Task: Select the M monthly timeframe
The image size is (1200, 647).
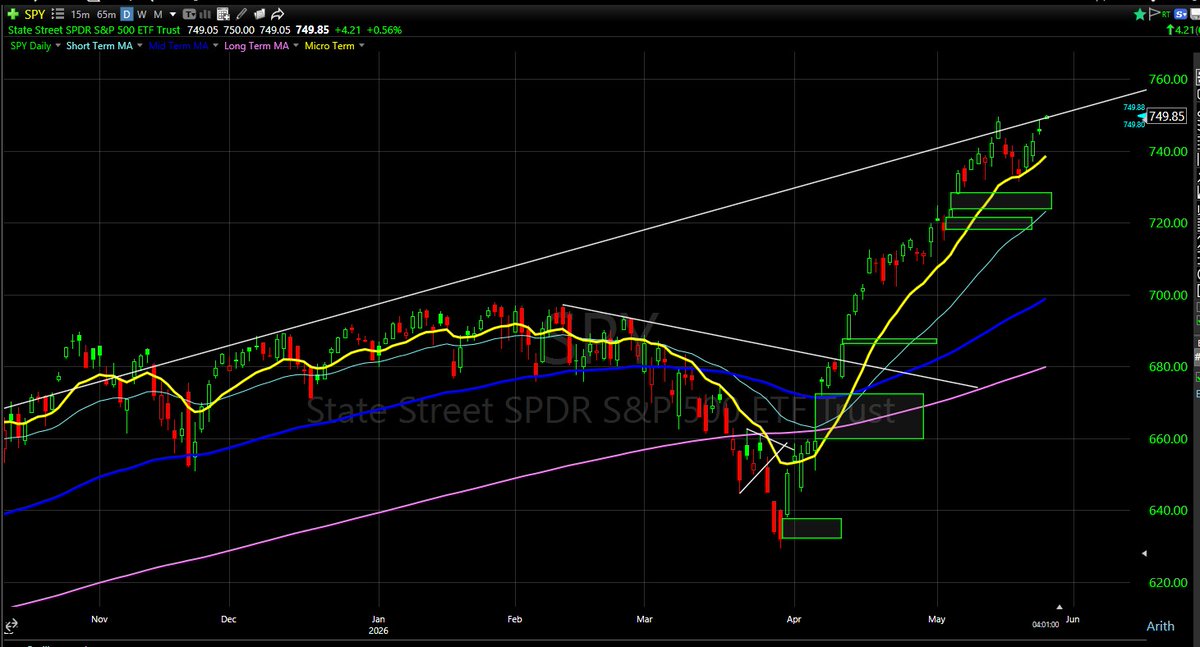Action: (x=158, y=15)
